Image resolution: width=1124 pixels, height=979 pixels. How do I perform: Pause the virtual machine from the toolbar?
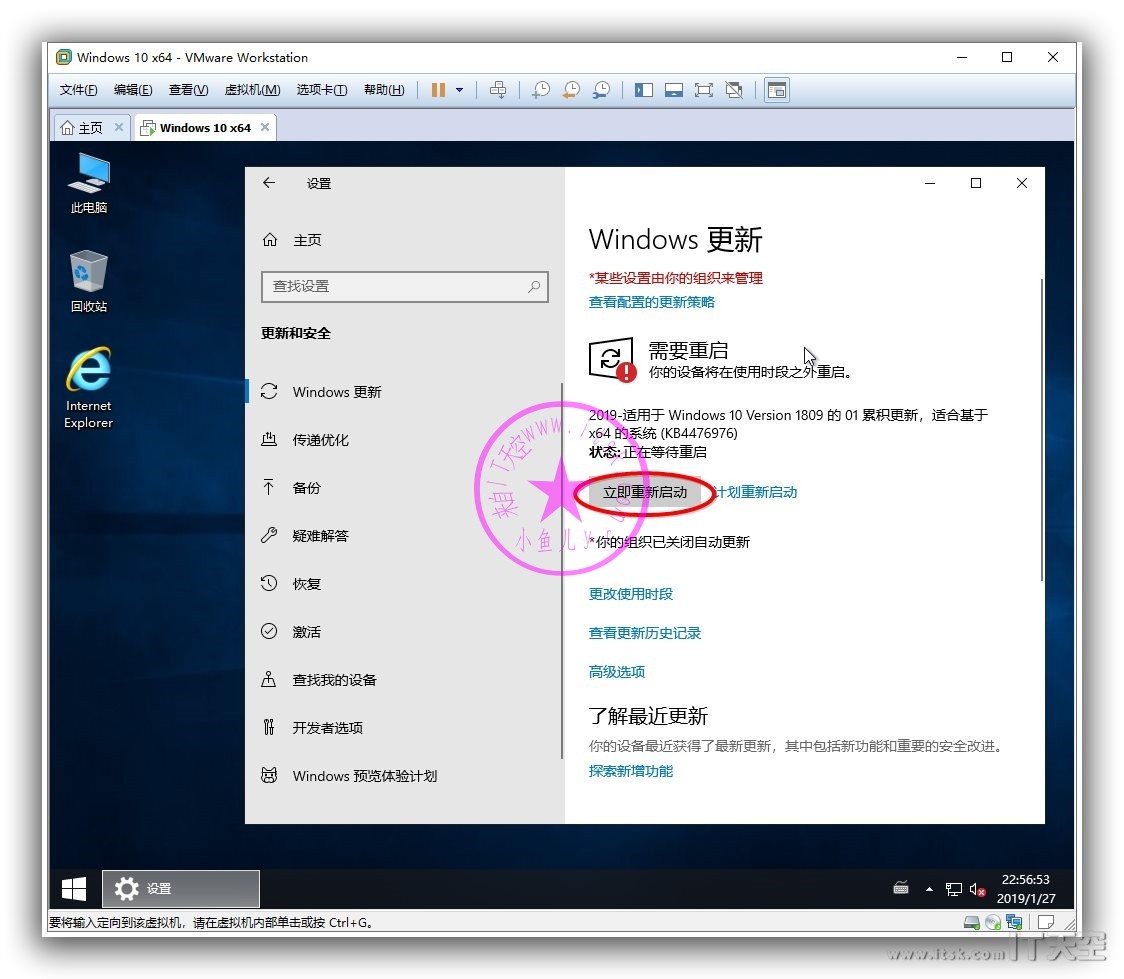coord(438,90)
